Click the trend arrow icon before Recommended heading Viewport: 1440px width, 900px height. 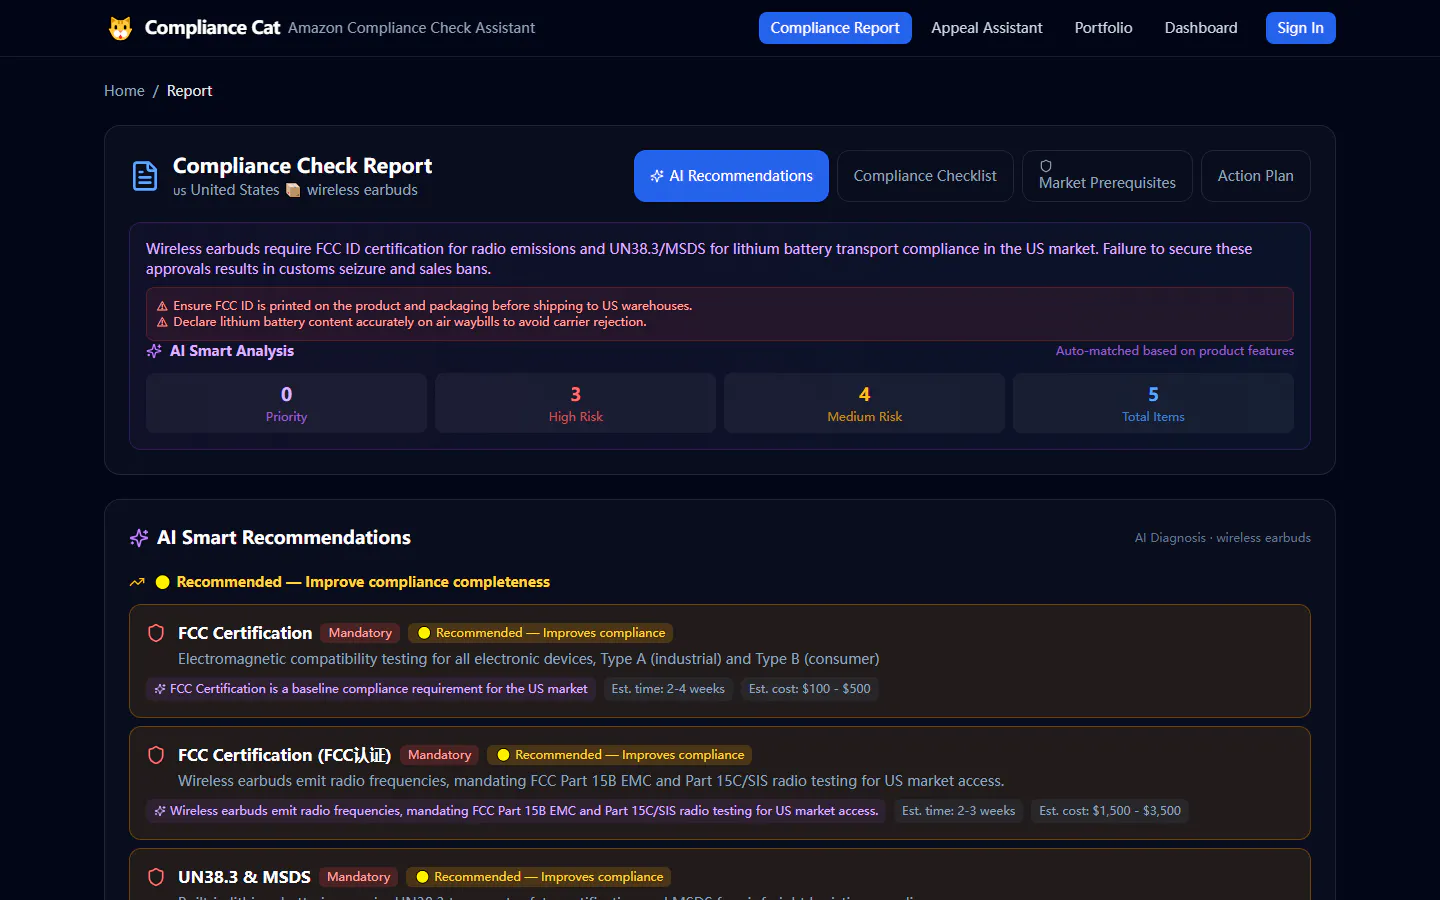click(x=137, y=582)
